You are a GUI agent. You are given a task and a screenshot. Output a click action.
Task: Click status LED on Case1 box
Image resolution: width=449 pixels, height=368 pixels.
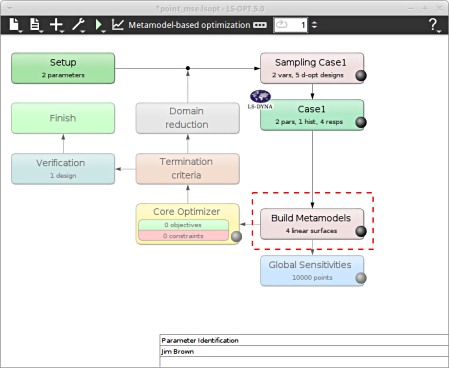361,122
